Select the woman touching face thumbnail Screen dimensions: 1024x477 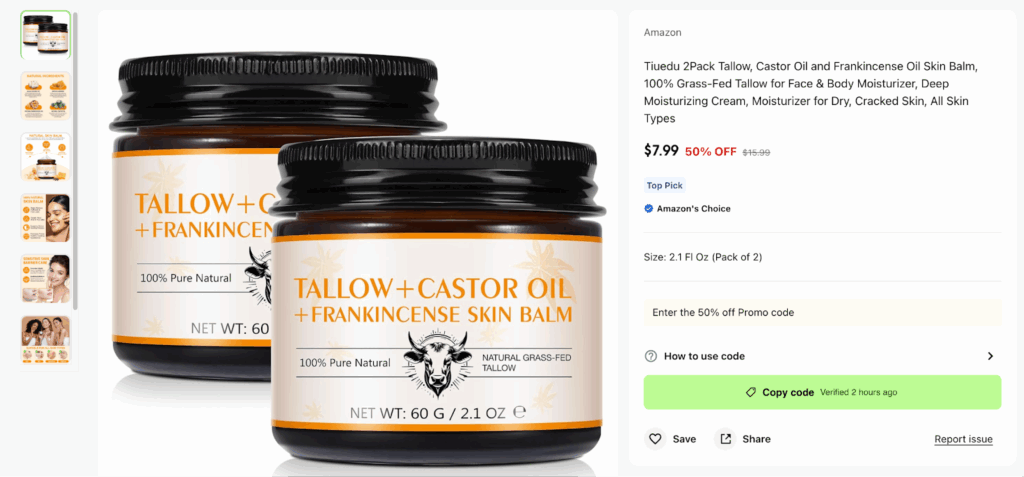[x=46, y=218]
